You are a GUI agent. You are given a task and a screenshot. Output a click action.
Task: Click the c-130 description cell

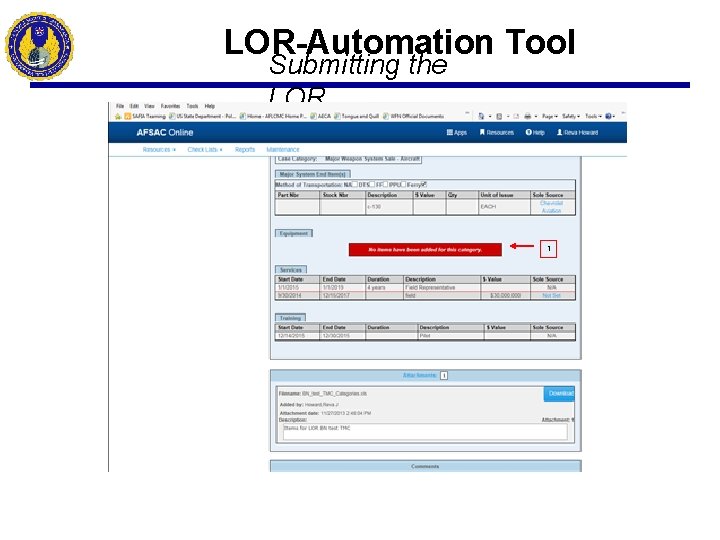point(389,207)
